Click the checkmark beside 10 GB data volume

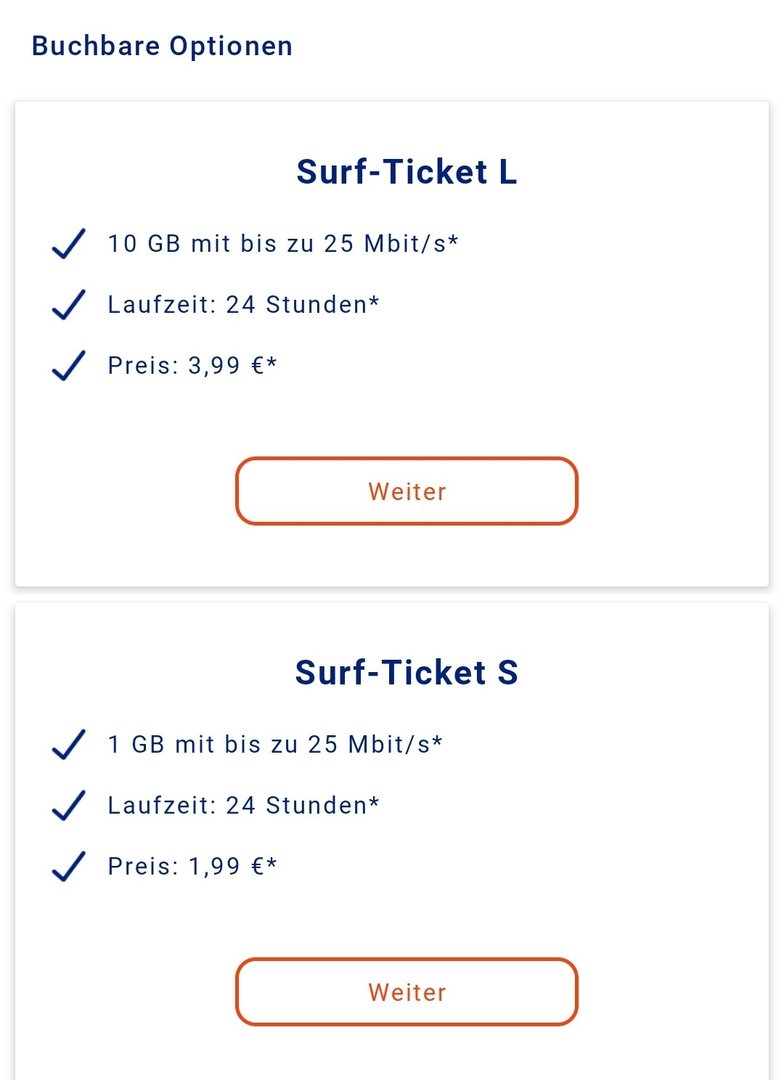coord(67,244)
